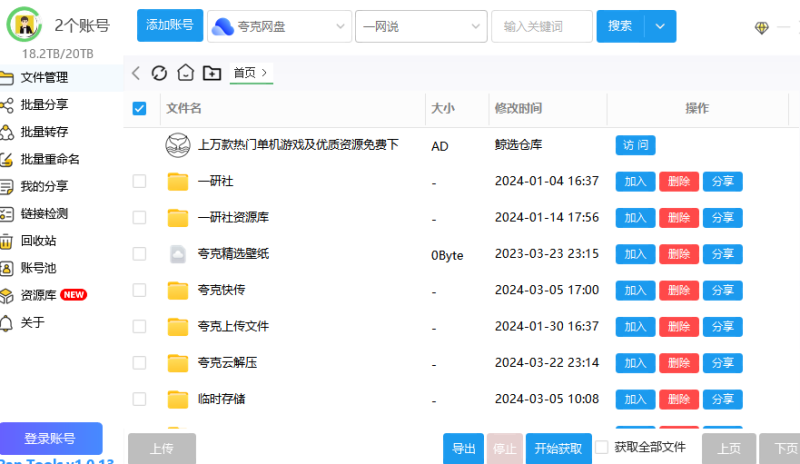Check the 临时存储 row checkbox
Screen dimensions: 800x464
click(139, 399)
